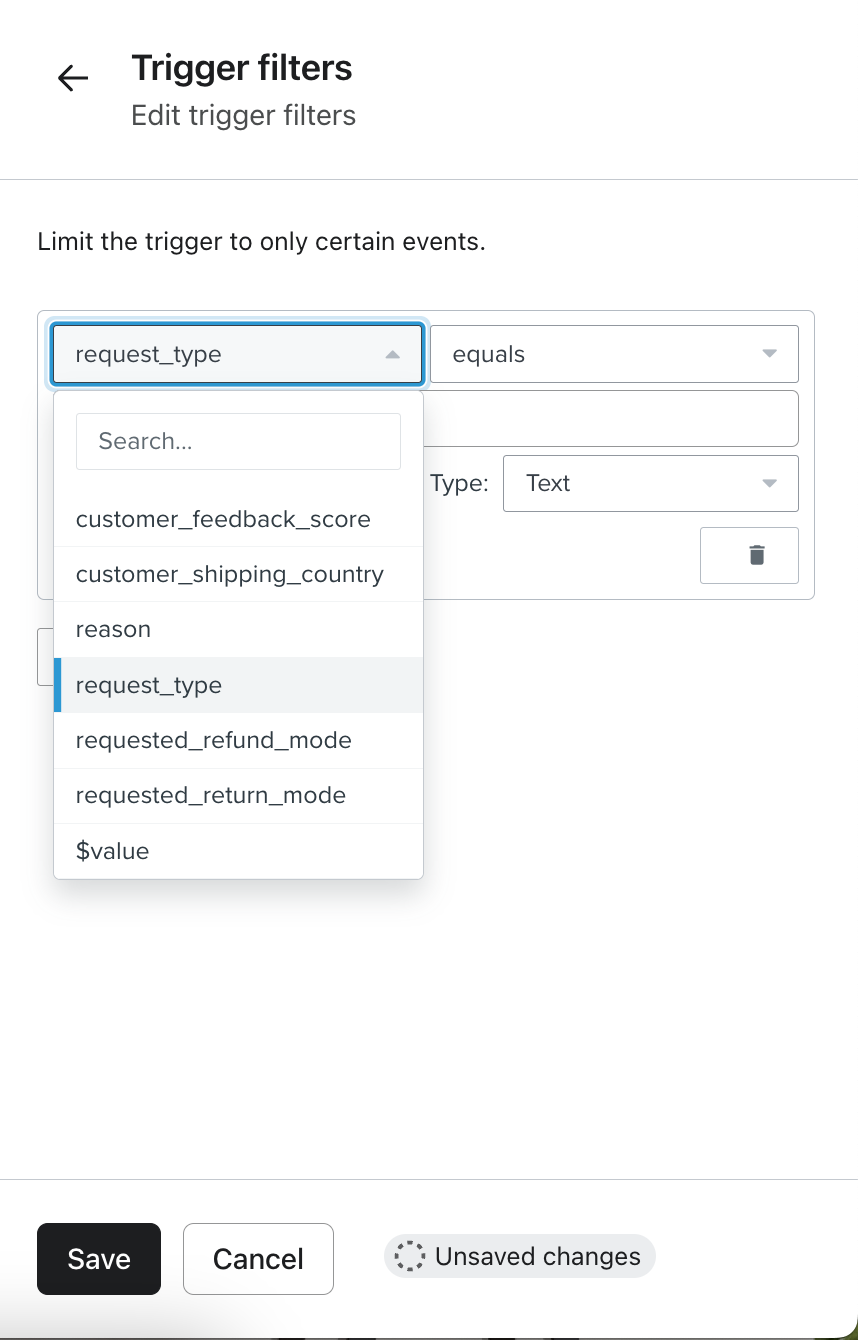Collapse the request_type field dropdown
Image resolution: width=858 pixels, height=1340 pixels.
(238, 354)
